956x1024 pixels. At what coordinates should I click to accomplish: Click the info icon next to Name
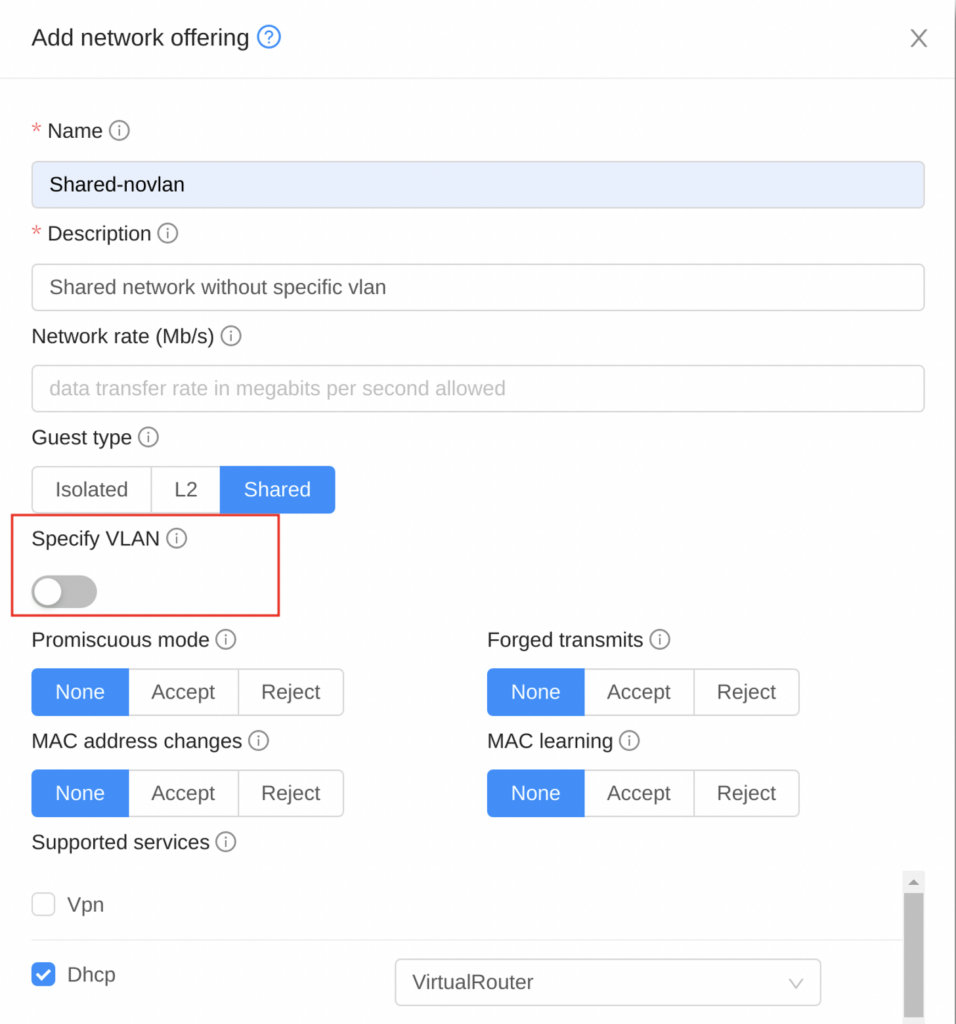[x=119, y=131]
